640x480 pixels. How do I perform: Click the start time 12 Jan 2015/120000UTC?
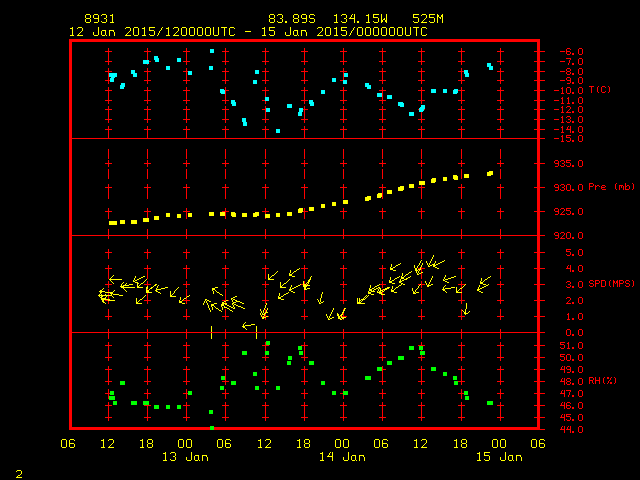pos(152,32)
